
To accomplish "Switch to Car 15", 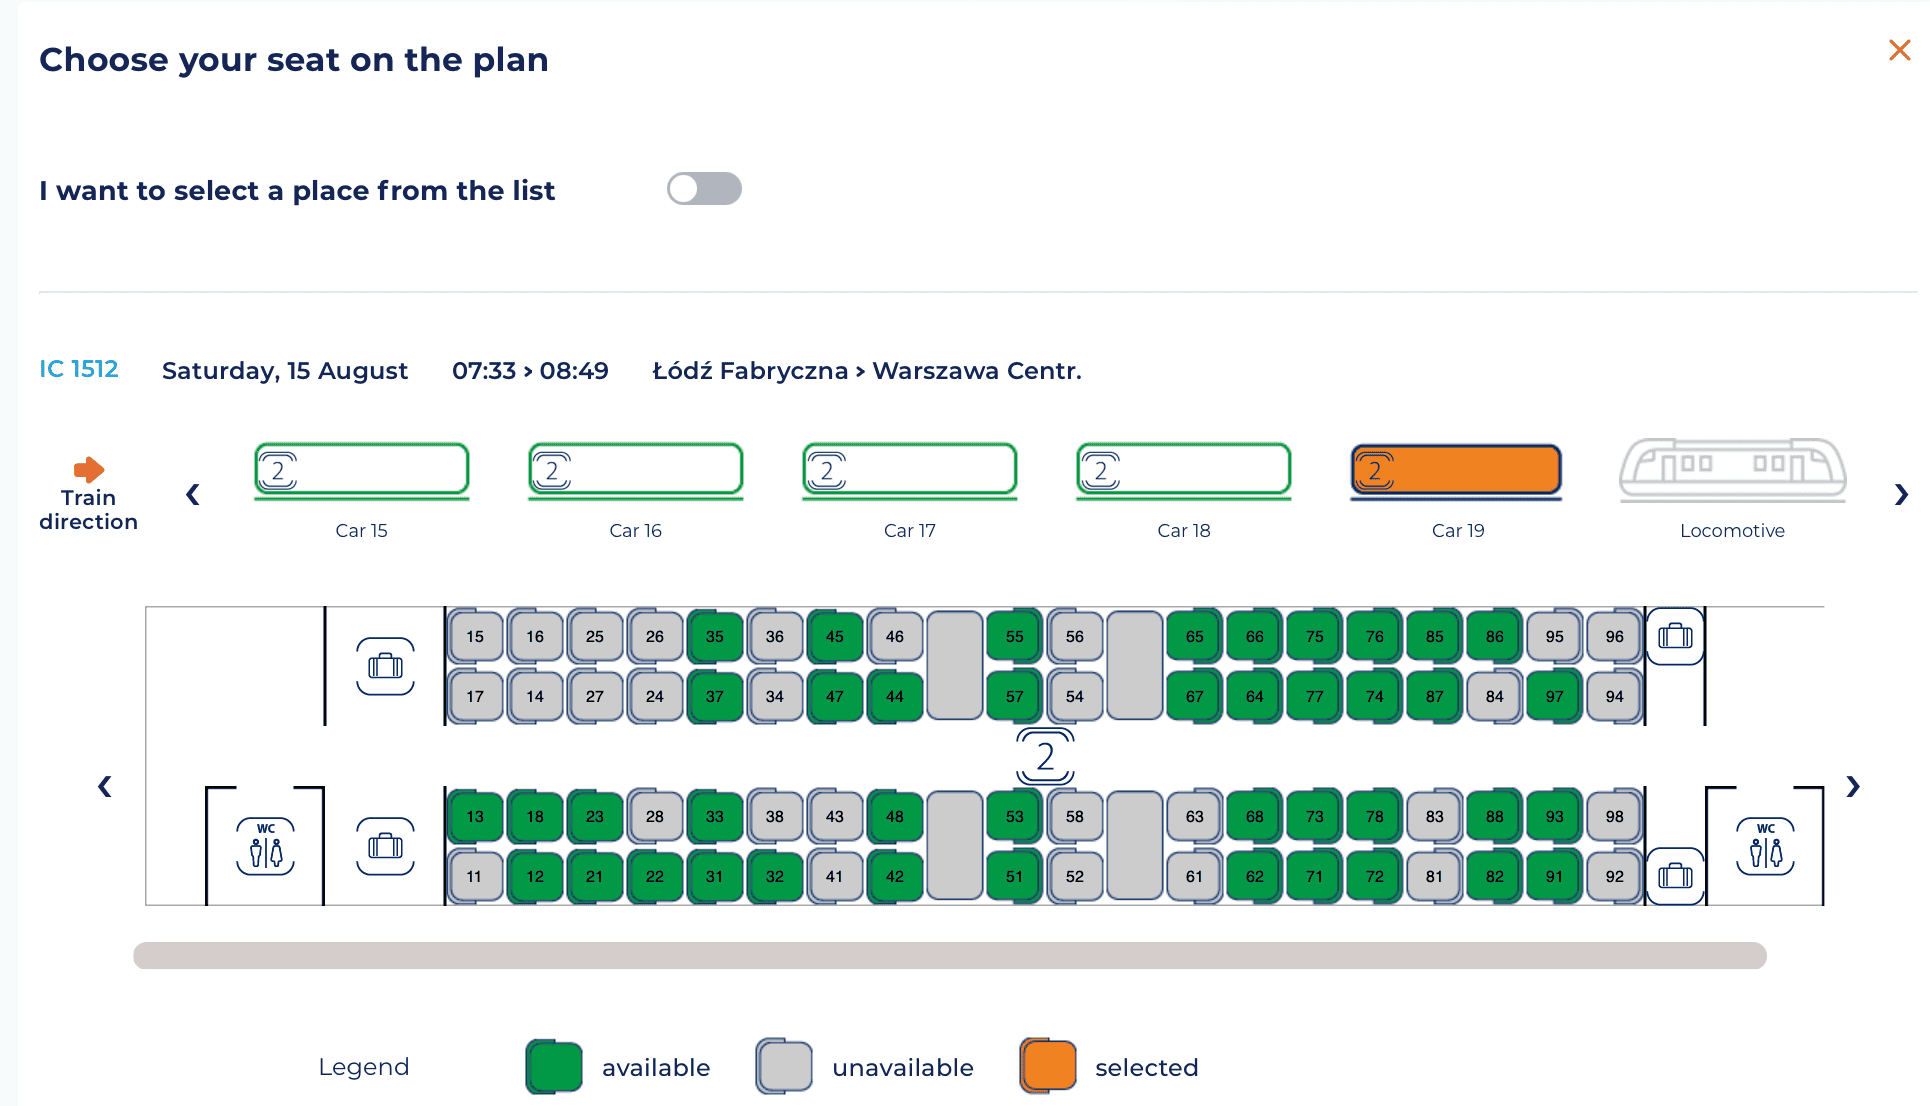I will pos(361,470).
